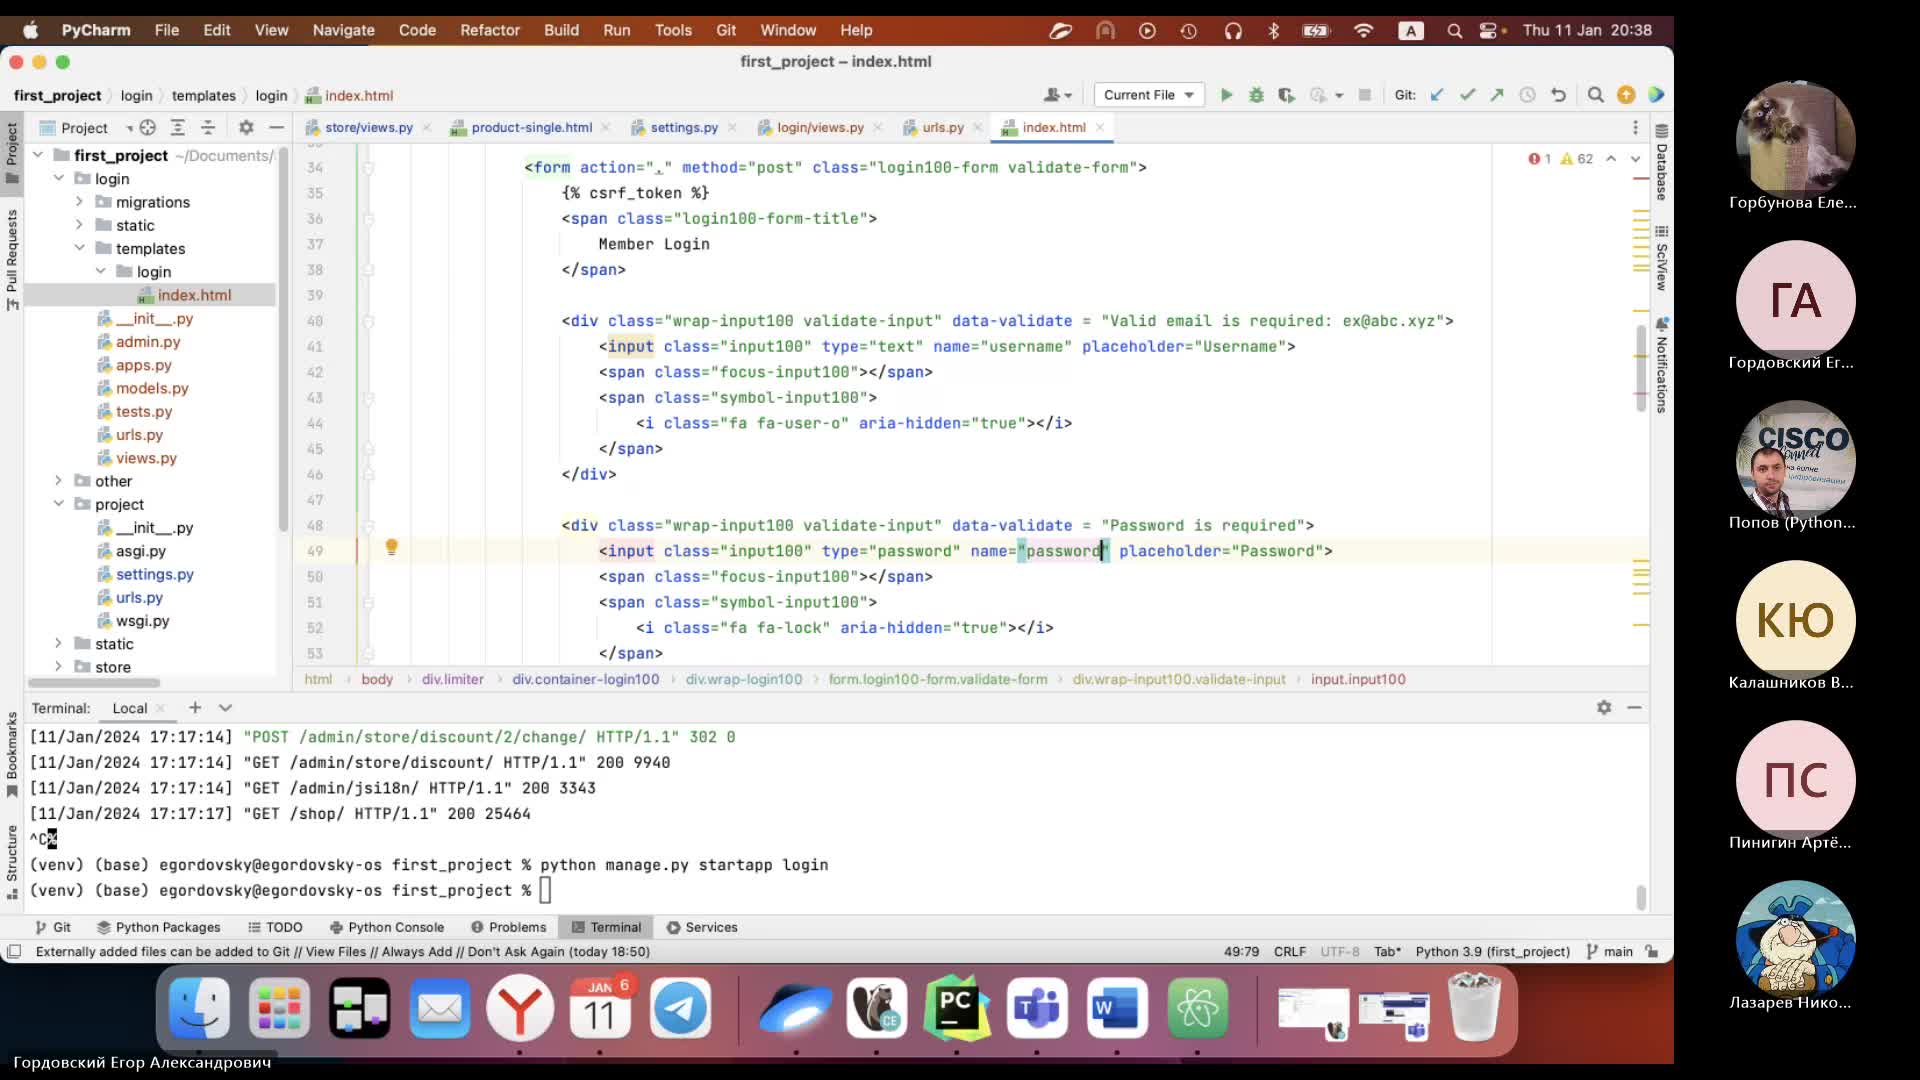This screenshot has height=1080, width=1920.
Task: Open Project panel settings gear
Action: point(246,127)
